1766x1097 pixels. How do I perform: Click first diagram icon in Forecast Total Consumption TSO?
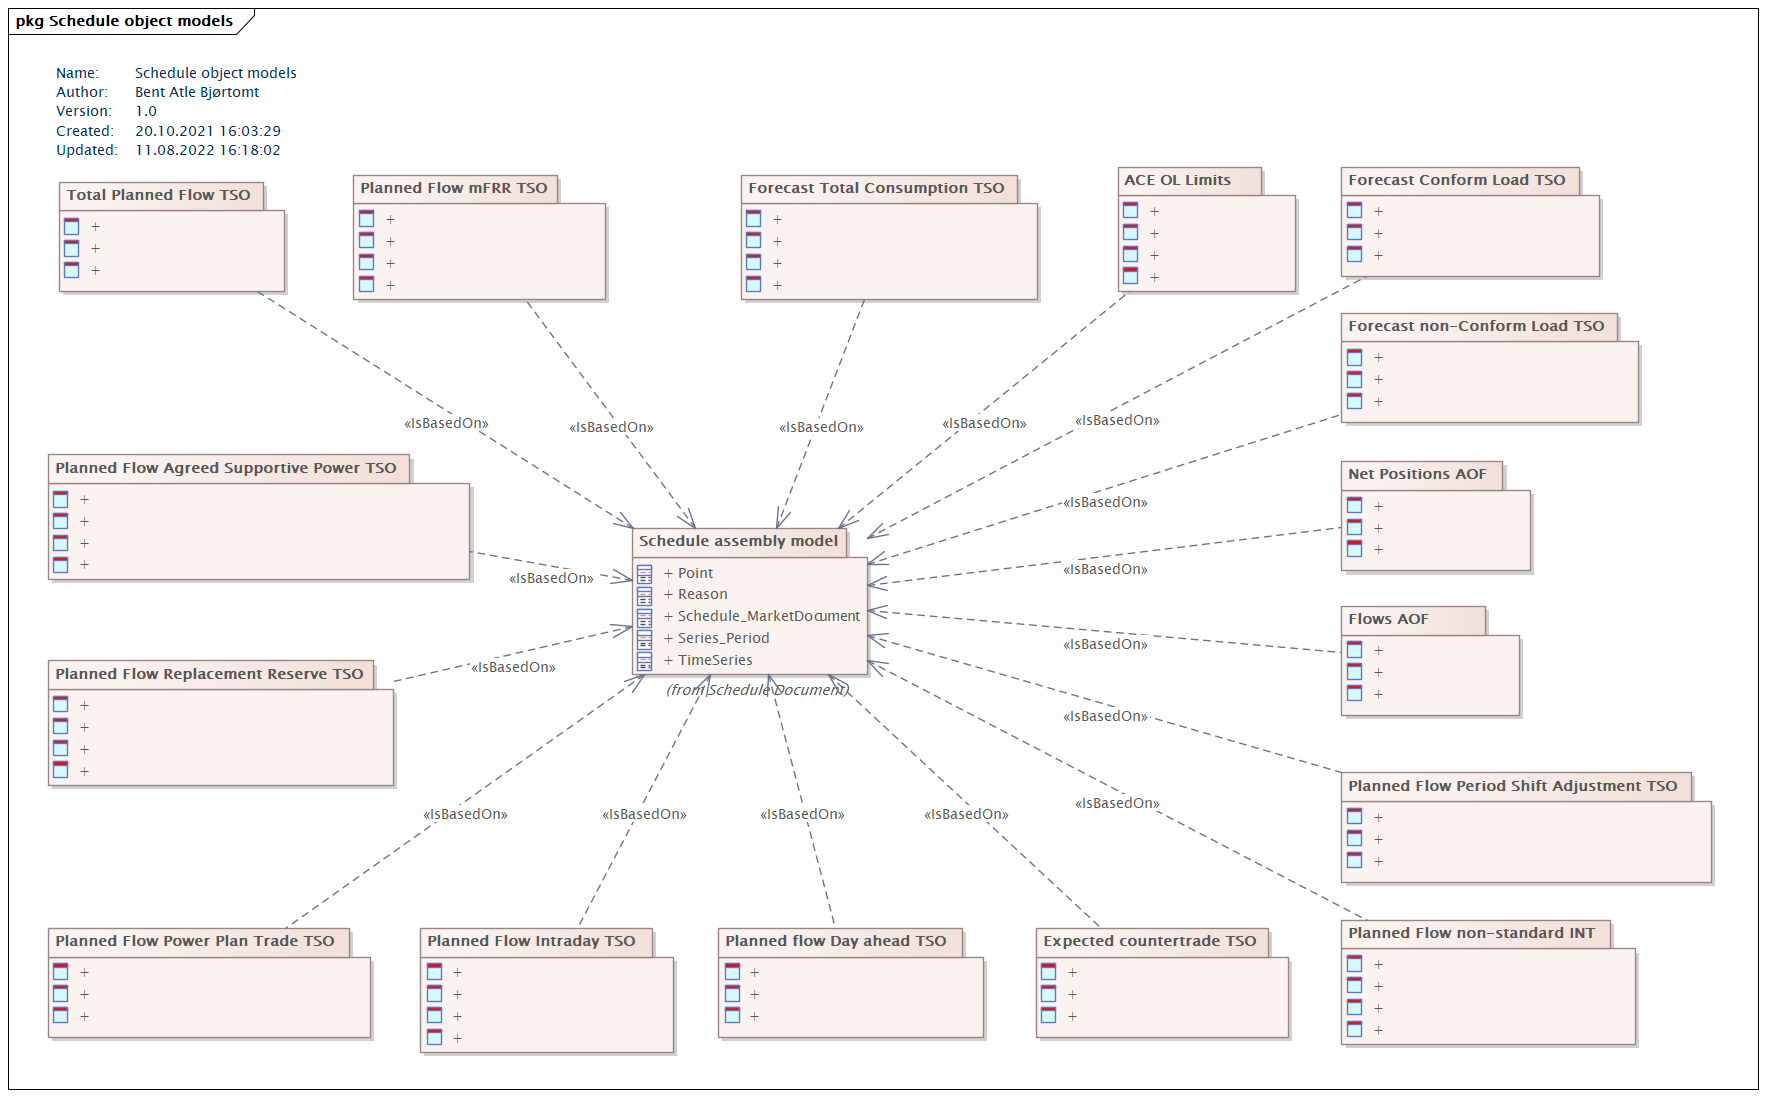click(x=754, y=219)
